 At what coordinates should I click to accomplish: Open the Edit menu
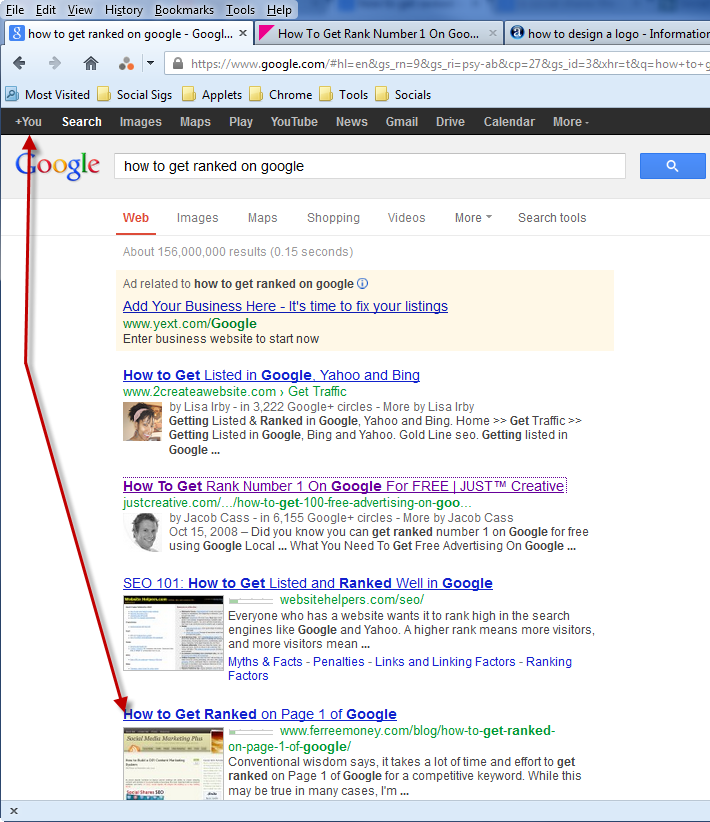pos(46,10)
